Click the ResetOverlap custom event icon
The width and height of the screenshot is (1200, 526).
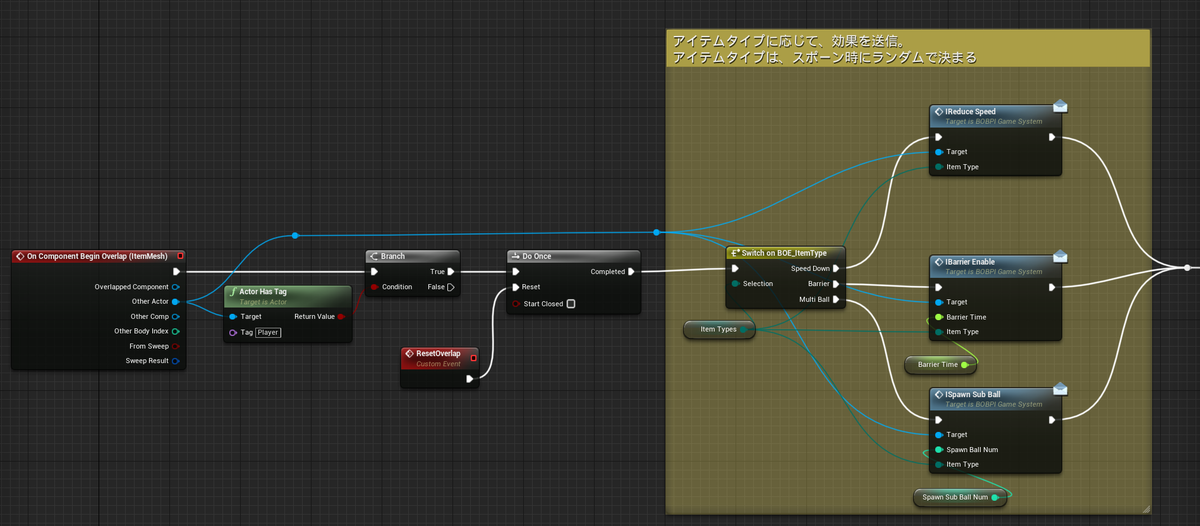point(409,353)
